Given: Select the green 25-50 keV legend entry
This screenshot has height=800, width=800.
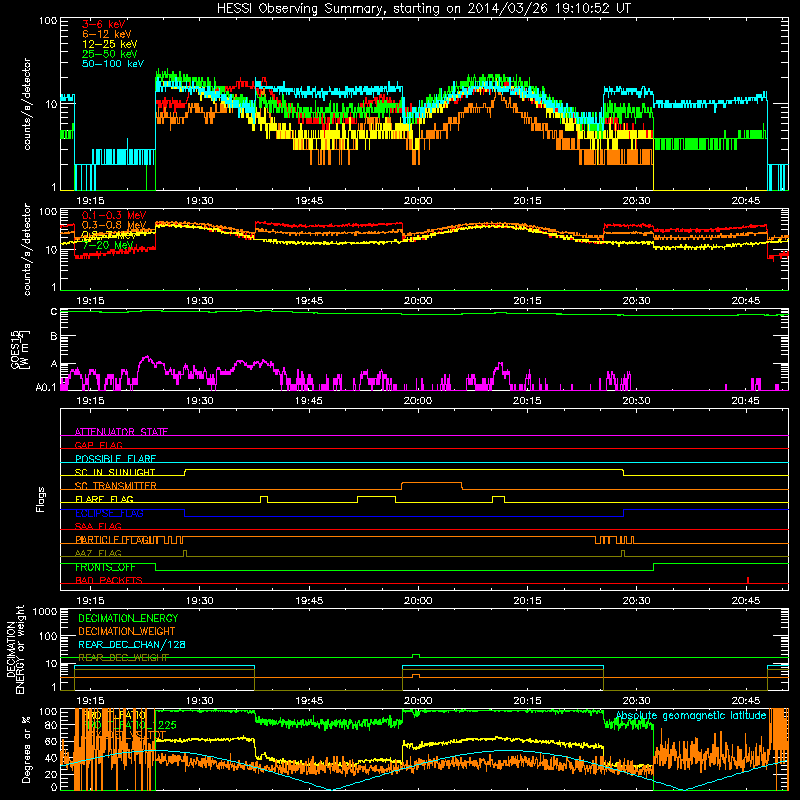Looking at the screenshot, I should pos(110,54).
